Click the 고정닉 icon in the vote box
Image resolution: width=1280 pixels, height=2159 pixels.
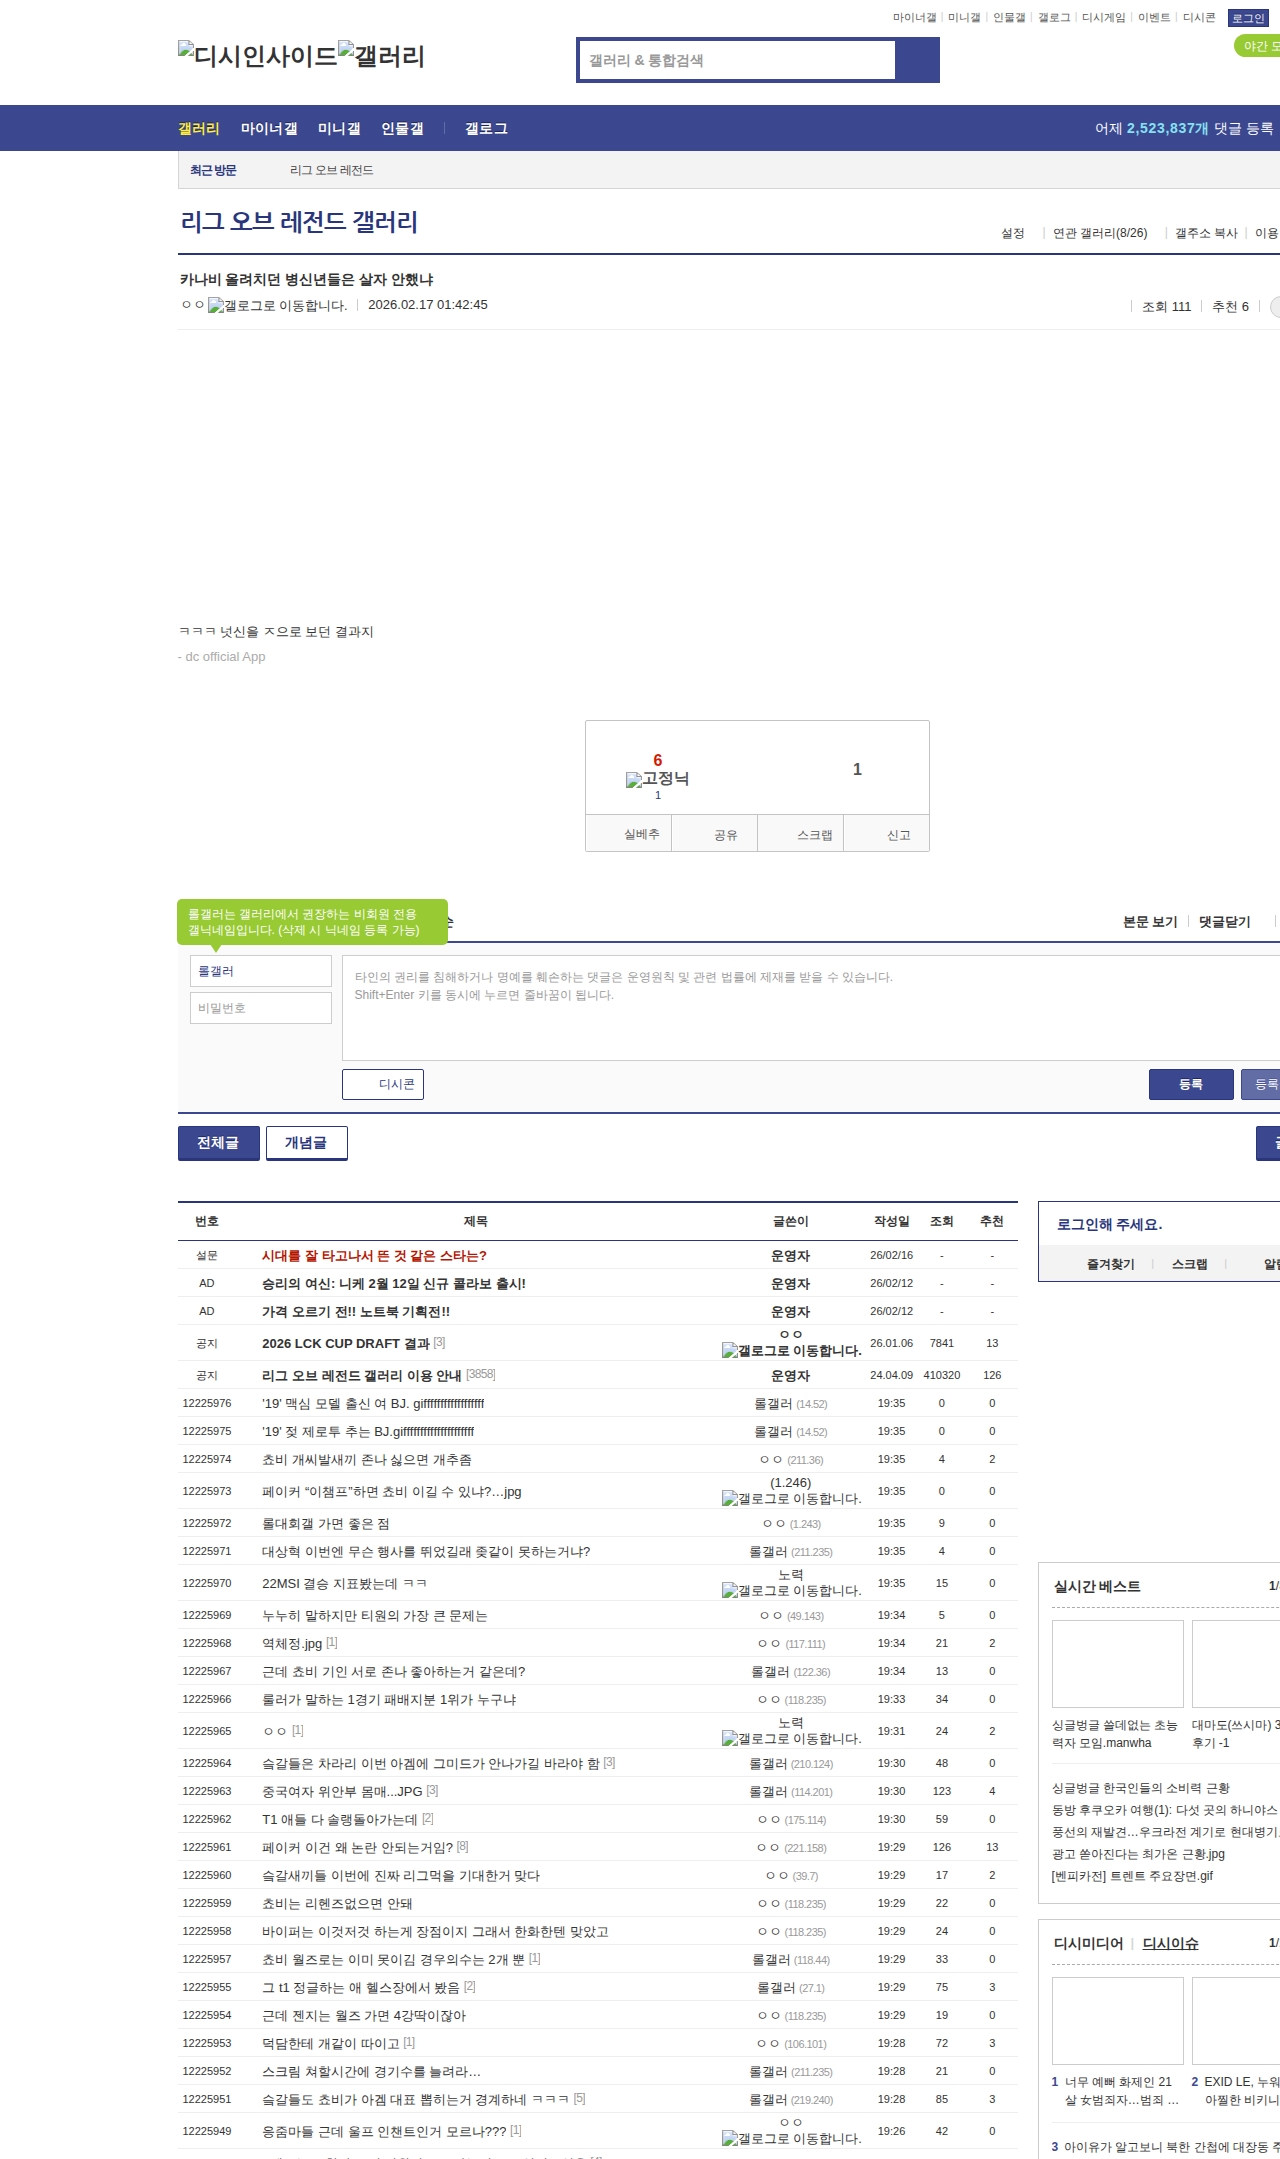pos(657,779)
